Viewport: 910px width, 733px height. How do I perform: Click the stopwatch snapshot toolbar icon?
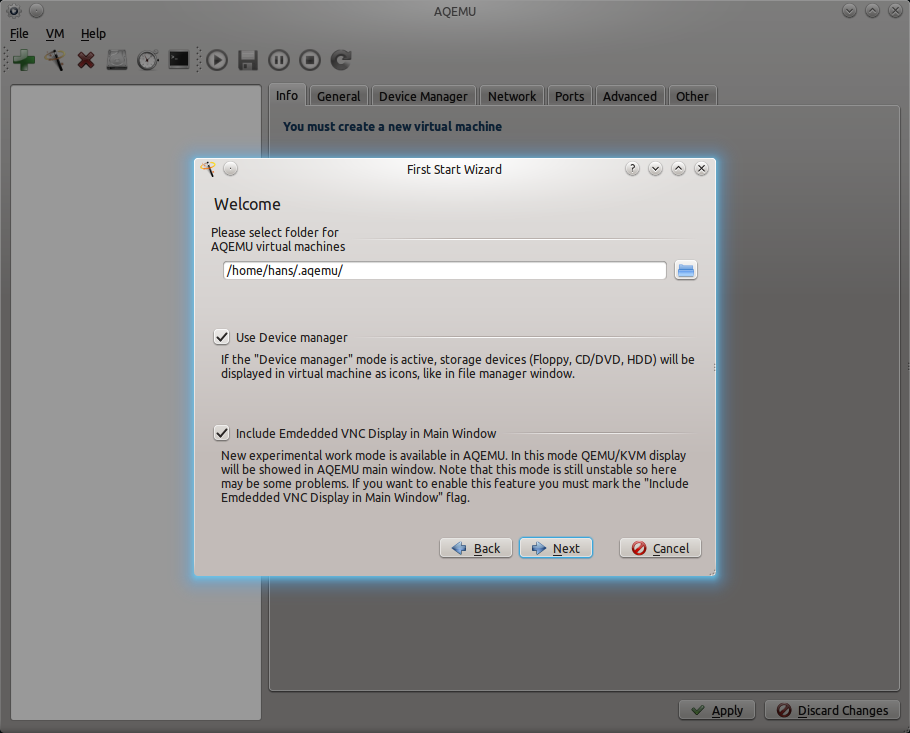point(148,60)
